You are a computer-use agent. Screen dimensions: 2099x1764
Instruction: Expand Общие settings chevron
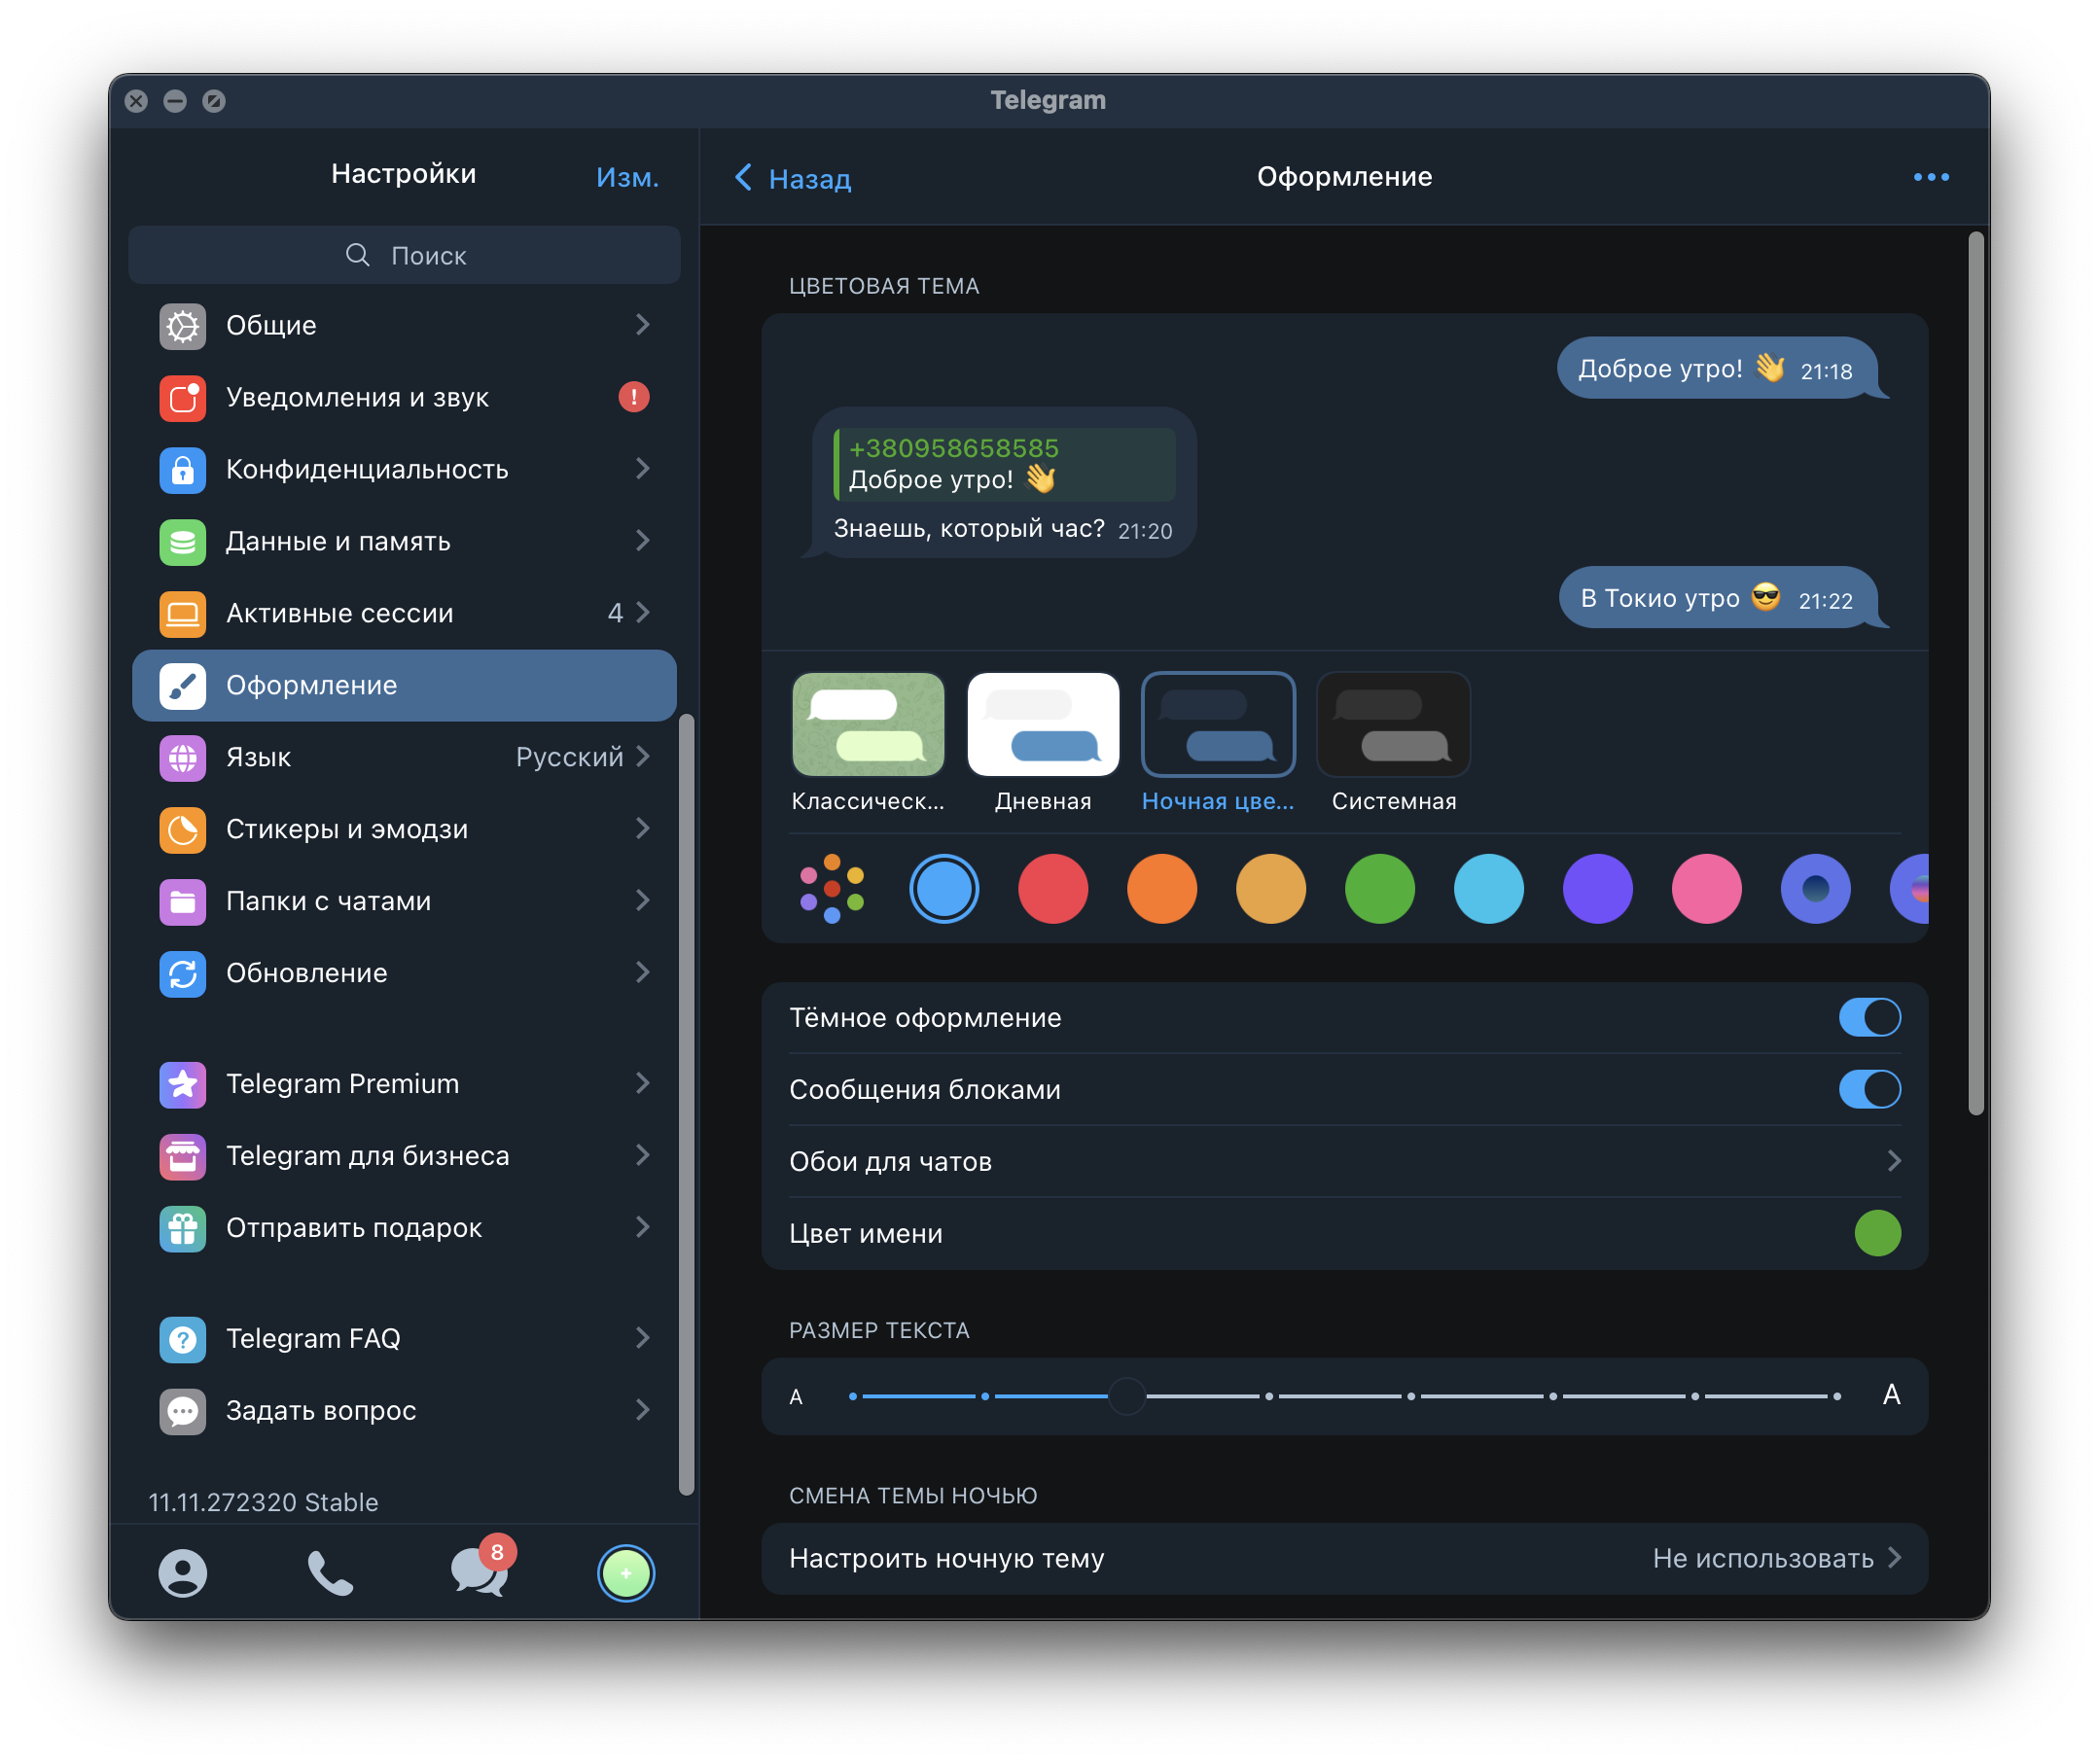643,325
